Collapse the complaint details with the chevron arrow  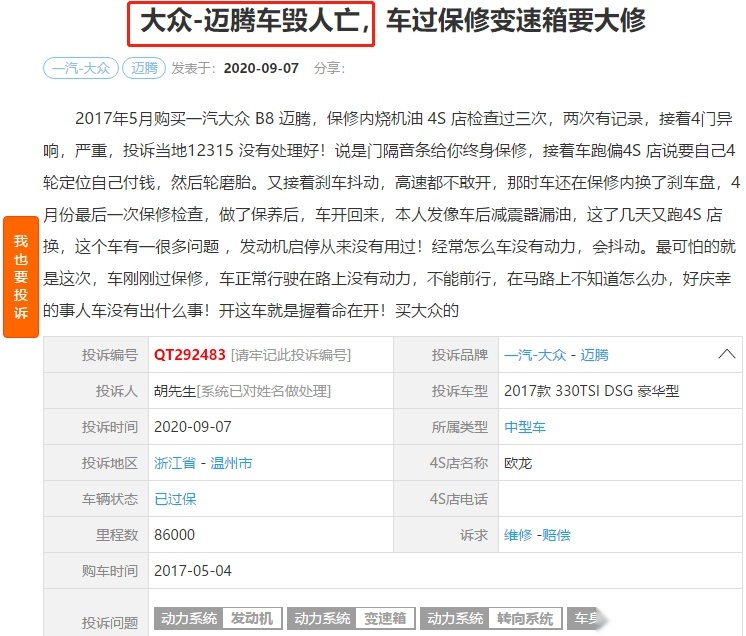(726, 354)
